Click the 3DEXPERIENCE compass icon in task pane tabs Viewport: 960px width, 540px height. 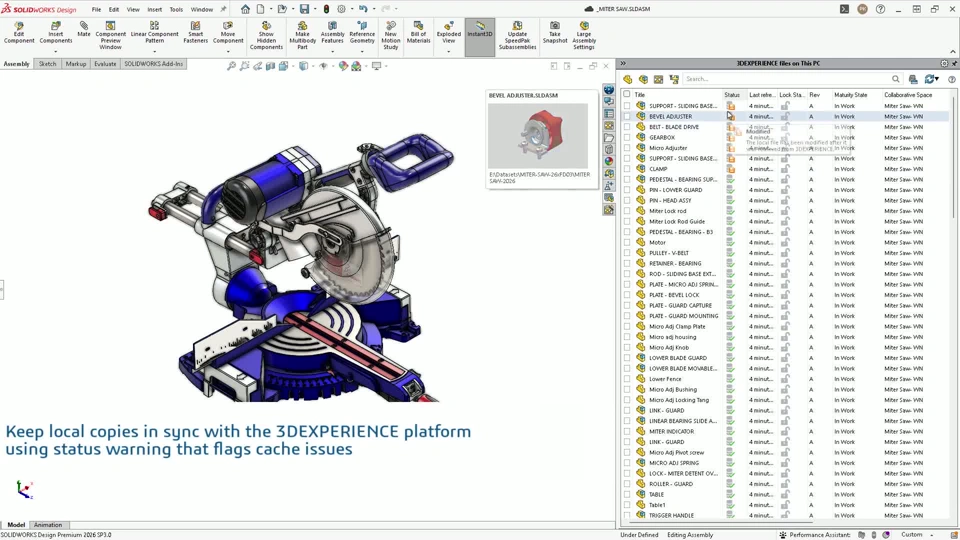(x=609, y=90)
